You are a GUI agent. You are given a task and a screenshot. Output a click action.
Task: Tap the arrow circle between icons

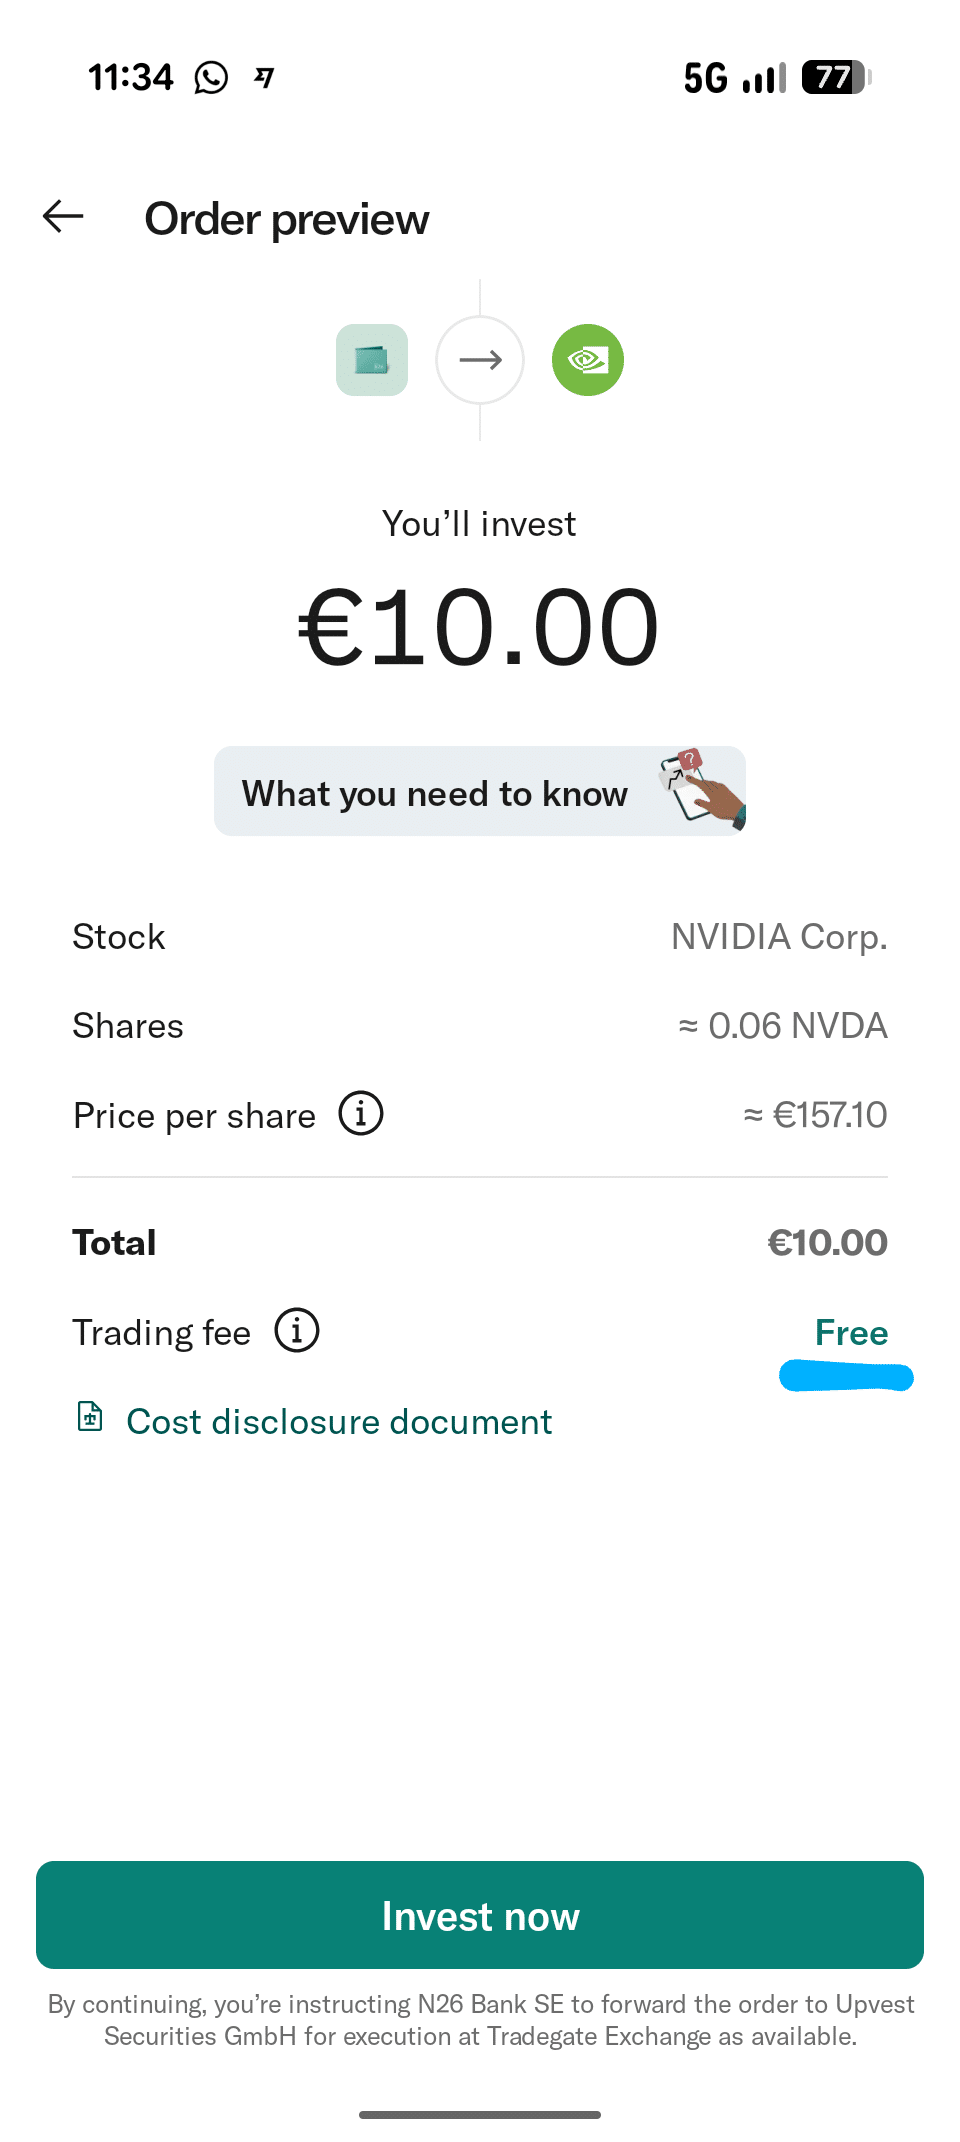(x=480, y=360)
